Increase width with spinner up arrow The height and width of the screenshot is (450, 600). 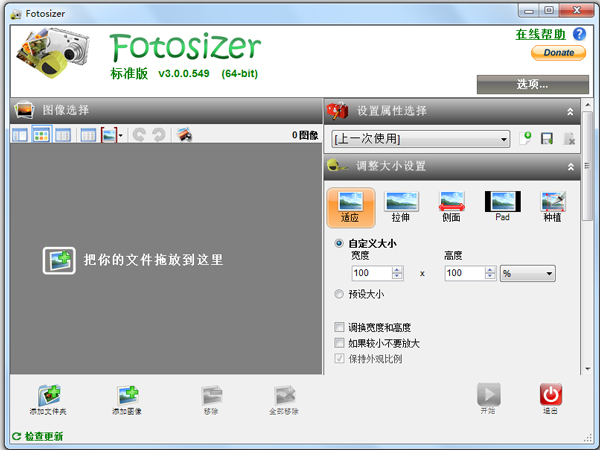397,270
